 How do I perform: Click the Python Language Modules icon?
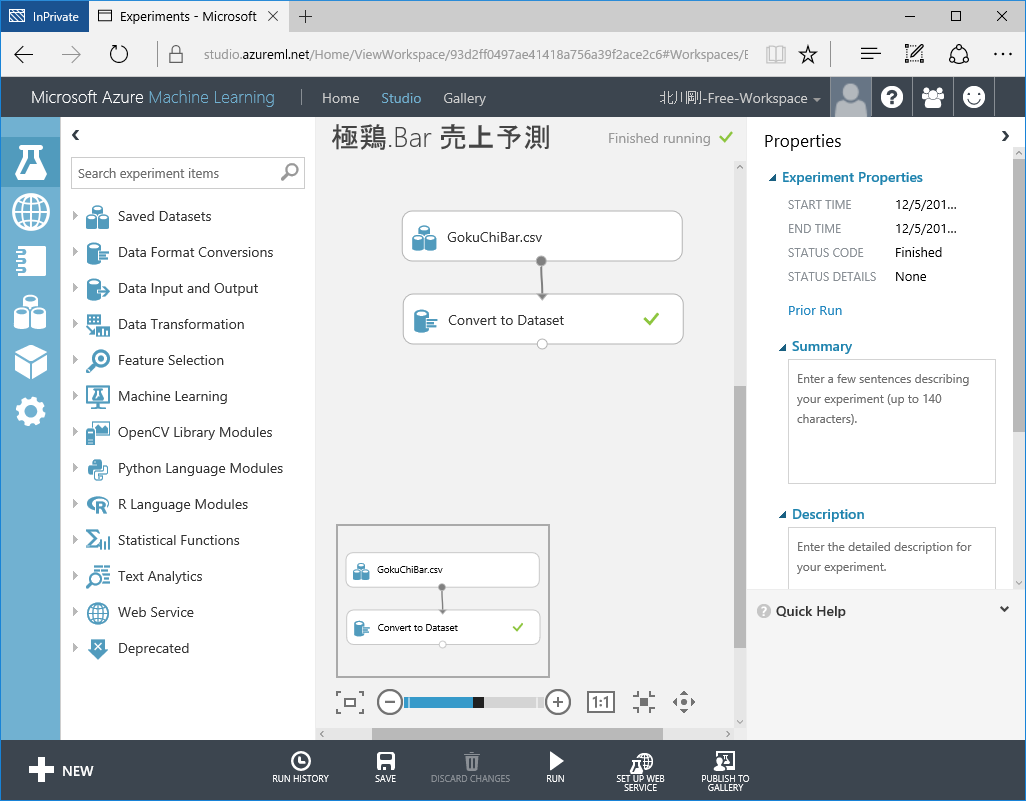coord(97,469)
